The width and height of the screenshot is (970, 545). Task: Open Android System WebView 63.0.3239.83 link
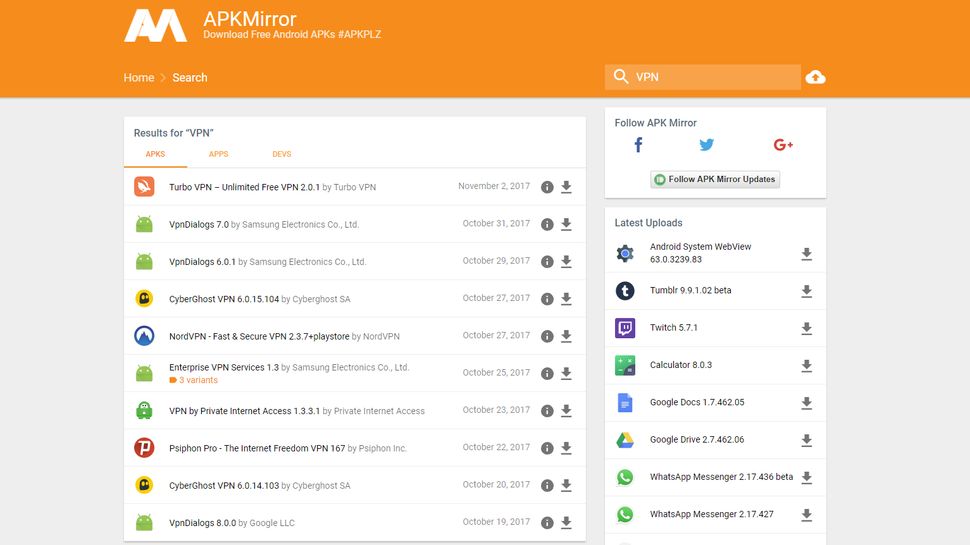(700, 253)
